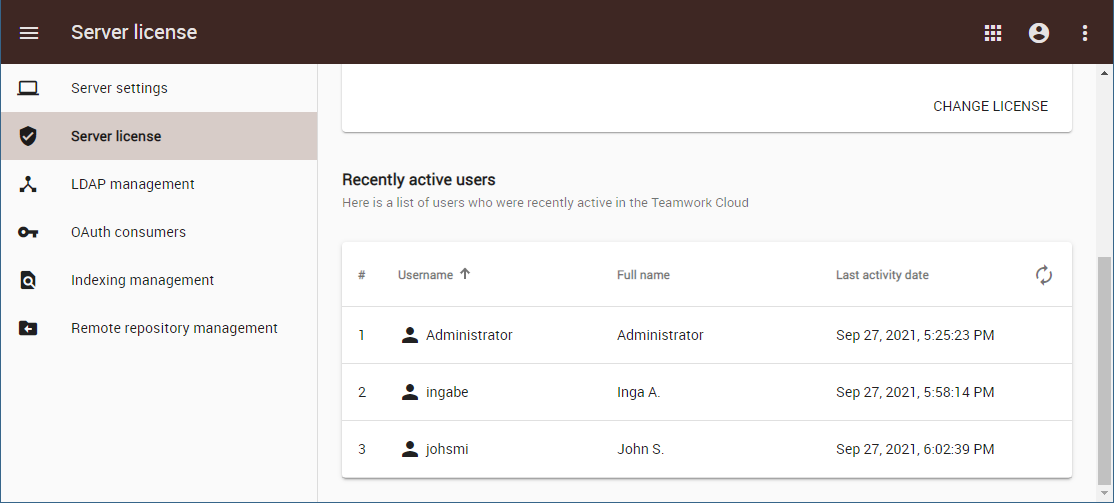Click the Remote repository folder icon
The height and width of the screenshot is (503, 1114).
[28, 328]
